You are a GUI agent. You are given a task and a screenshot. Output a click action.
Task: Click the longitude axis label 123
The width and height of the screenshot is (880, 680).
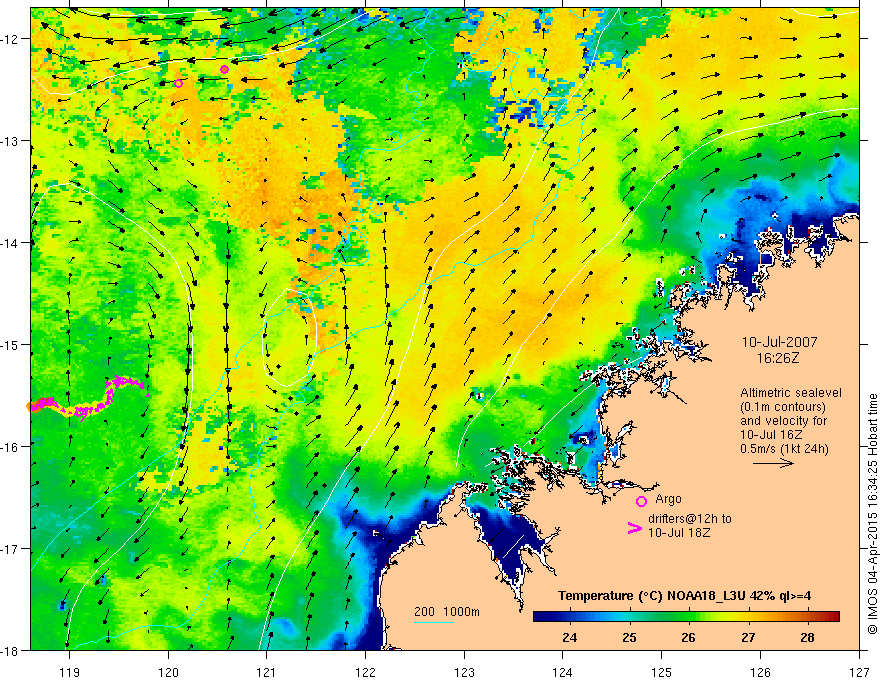click(x=464, y=672)
